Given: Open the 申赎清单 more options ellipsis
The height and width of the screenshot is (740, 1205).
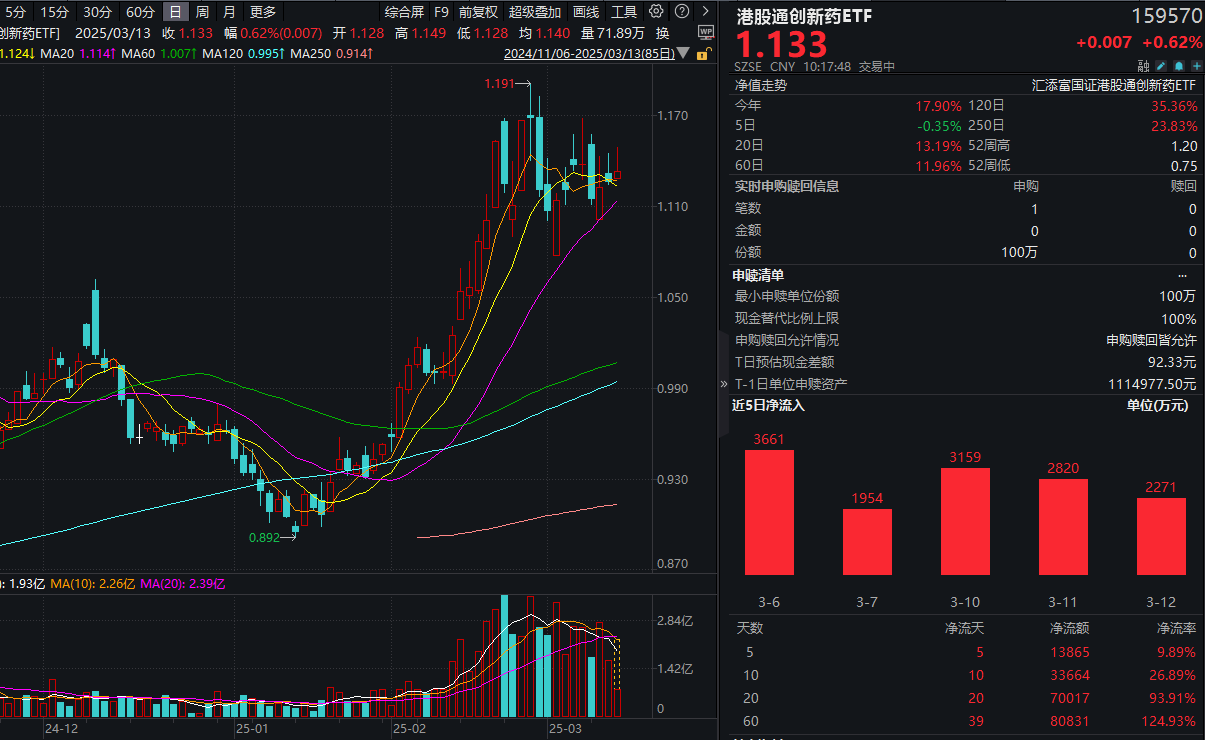Looking at the screenshot, I should pos(1183,275).
